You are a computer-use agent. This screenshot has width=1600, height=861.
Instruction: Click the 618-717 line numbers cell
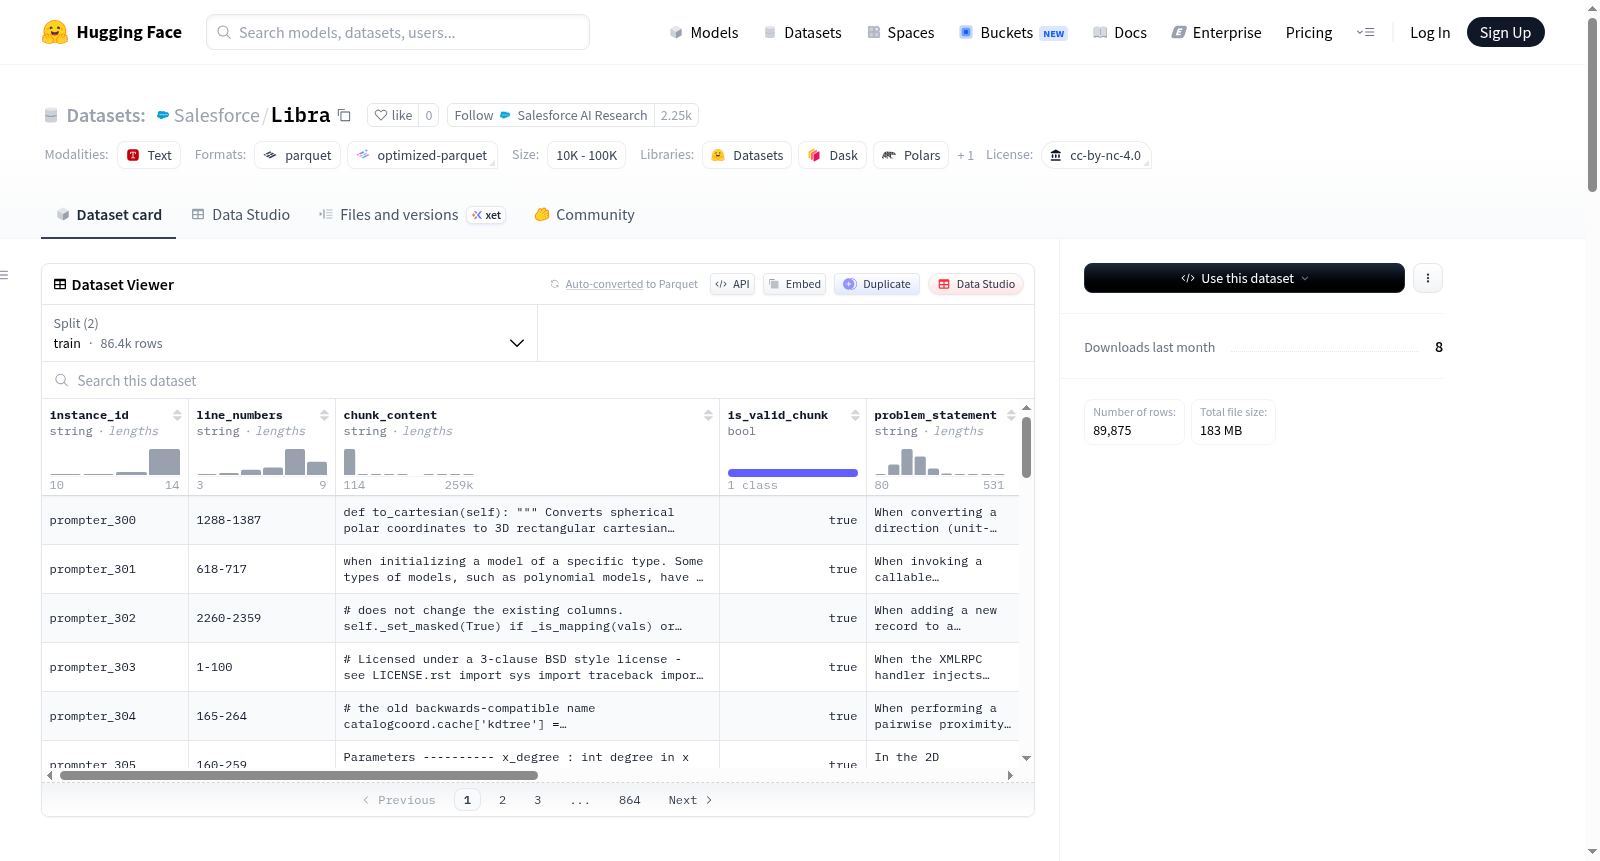pos(262,569)
